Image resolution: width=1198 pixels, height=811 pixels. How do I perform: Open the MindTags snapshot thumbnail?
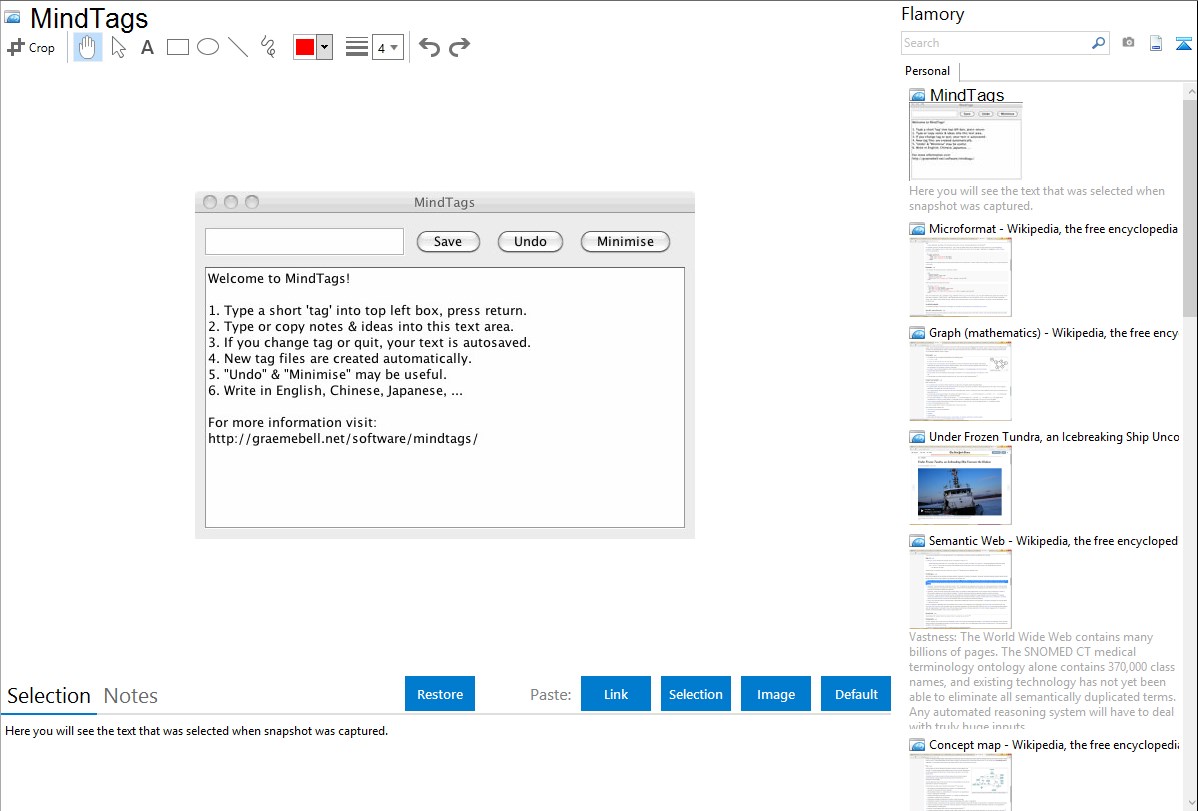[x=966, y=141]
